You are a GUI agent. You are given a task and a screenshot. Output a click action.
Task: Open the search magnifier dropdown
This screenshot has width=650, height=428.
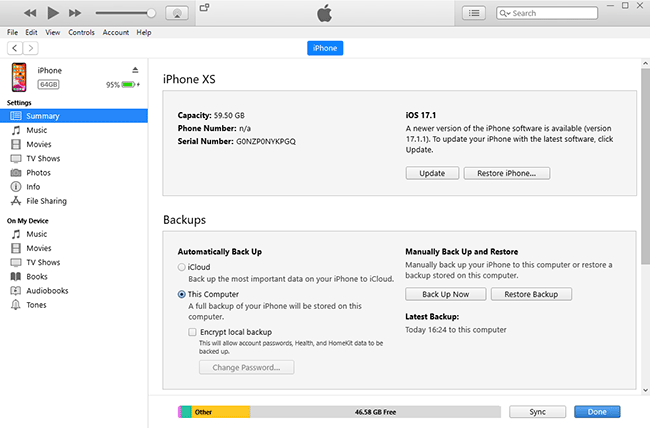click(x=504, y=13)
